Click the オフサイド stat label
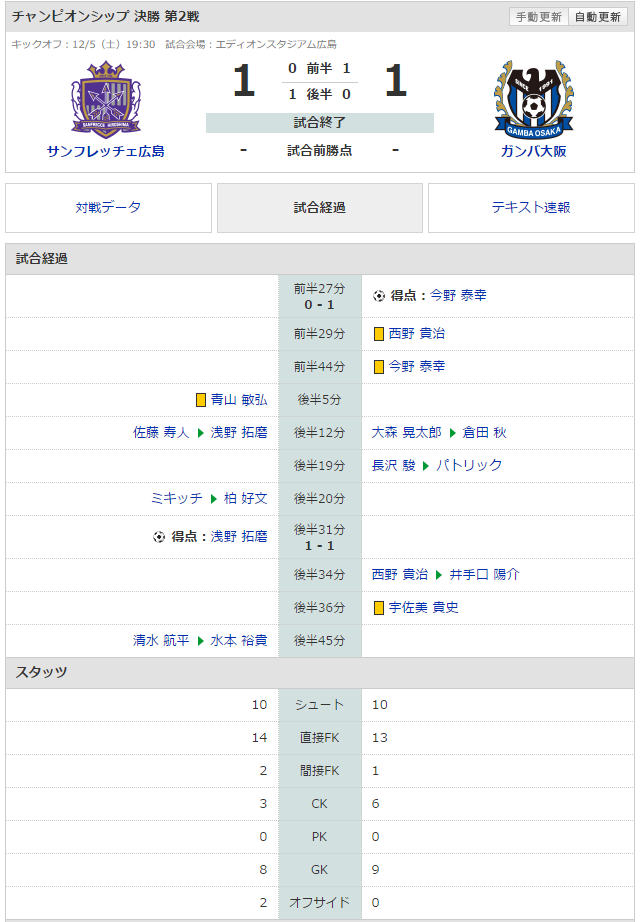 click(319, 902)
